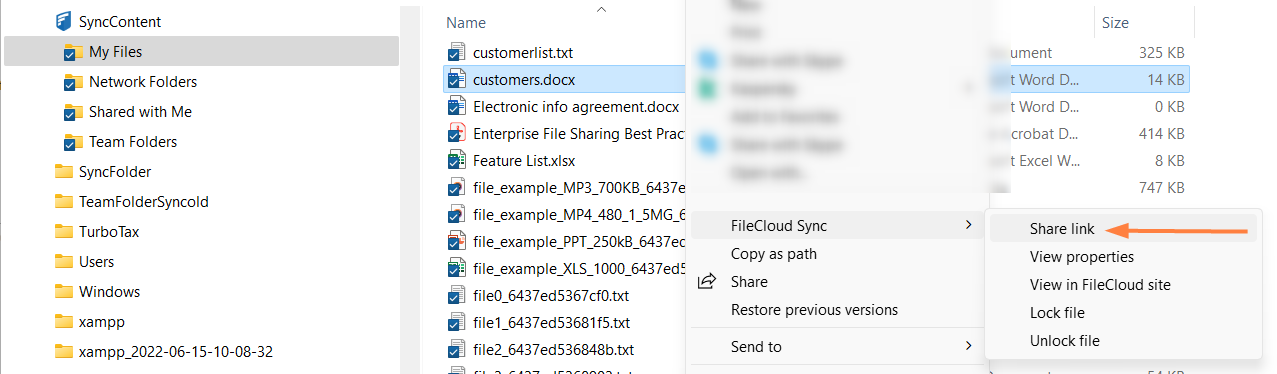Open the Team Folders tree item
Screen dimensions: 1277x374
(133, 141)
